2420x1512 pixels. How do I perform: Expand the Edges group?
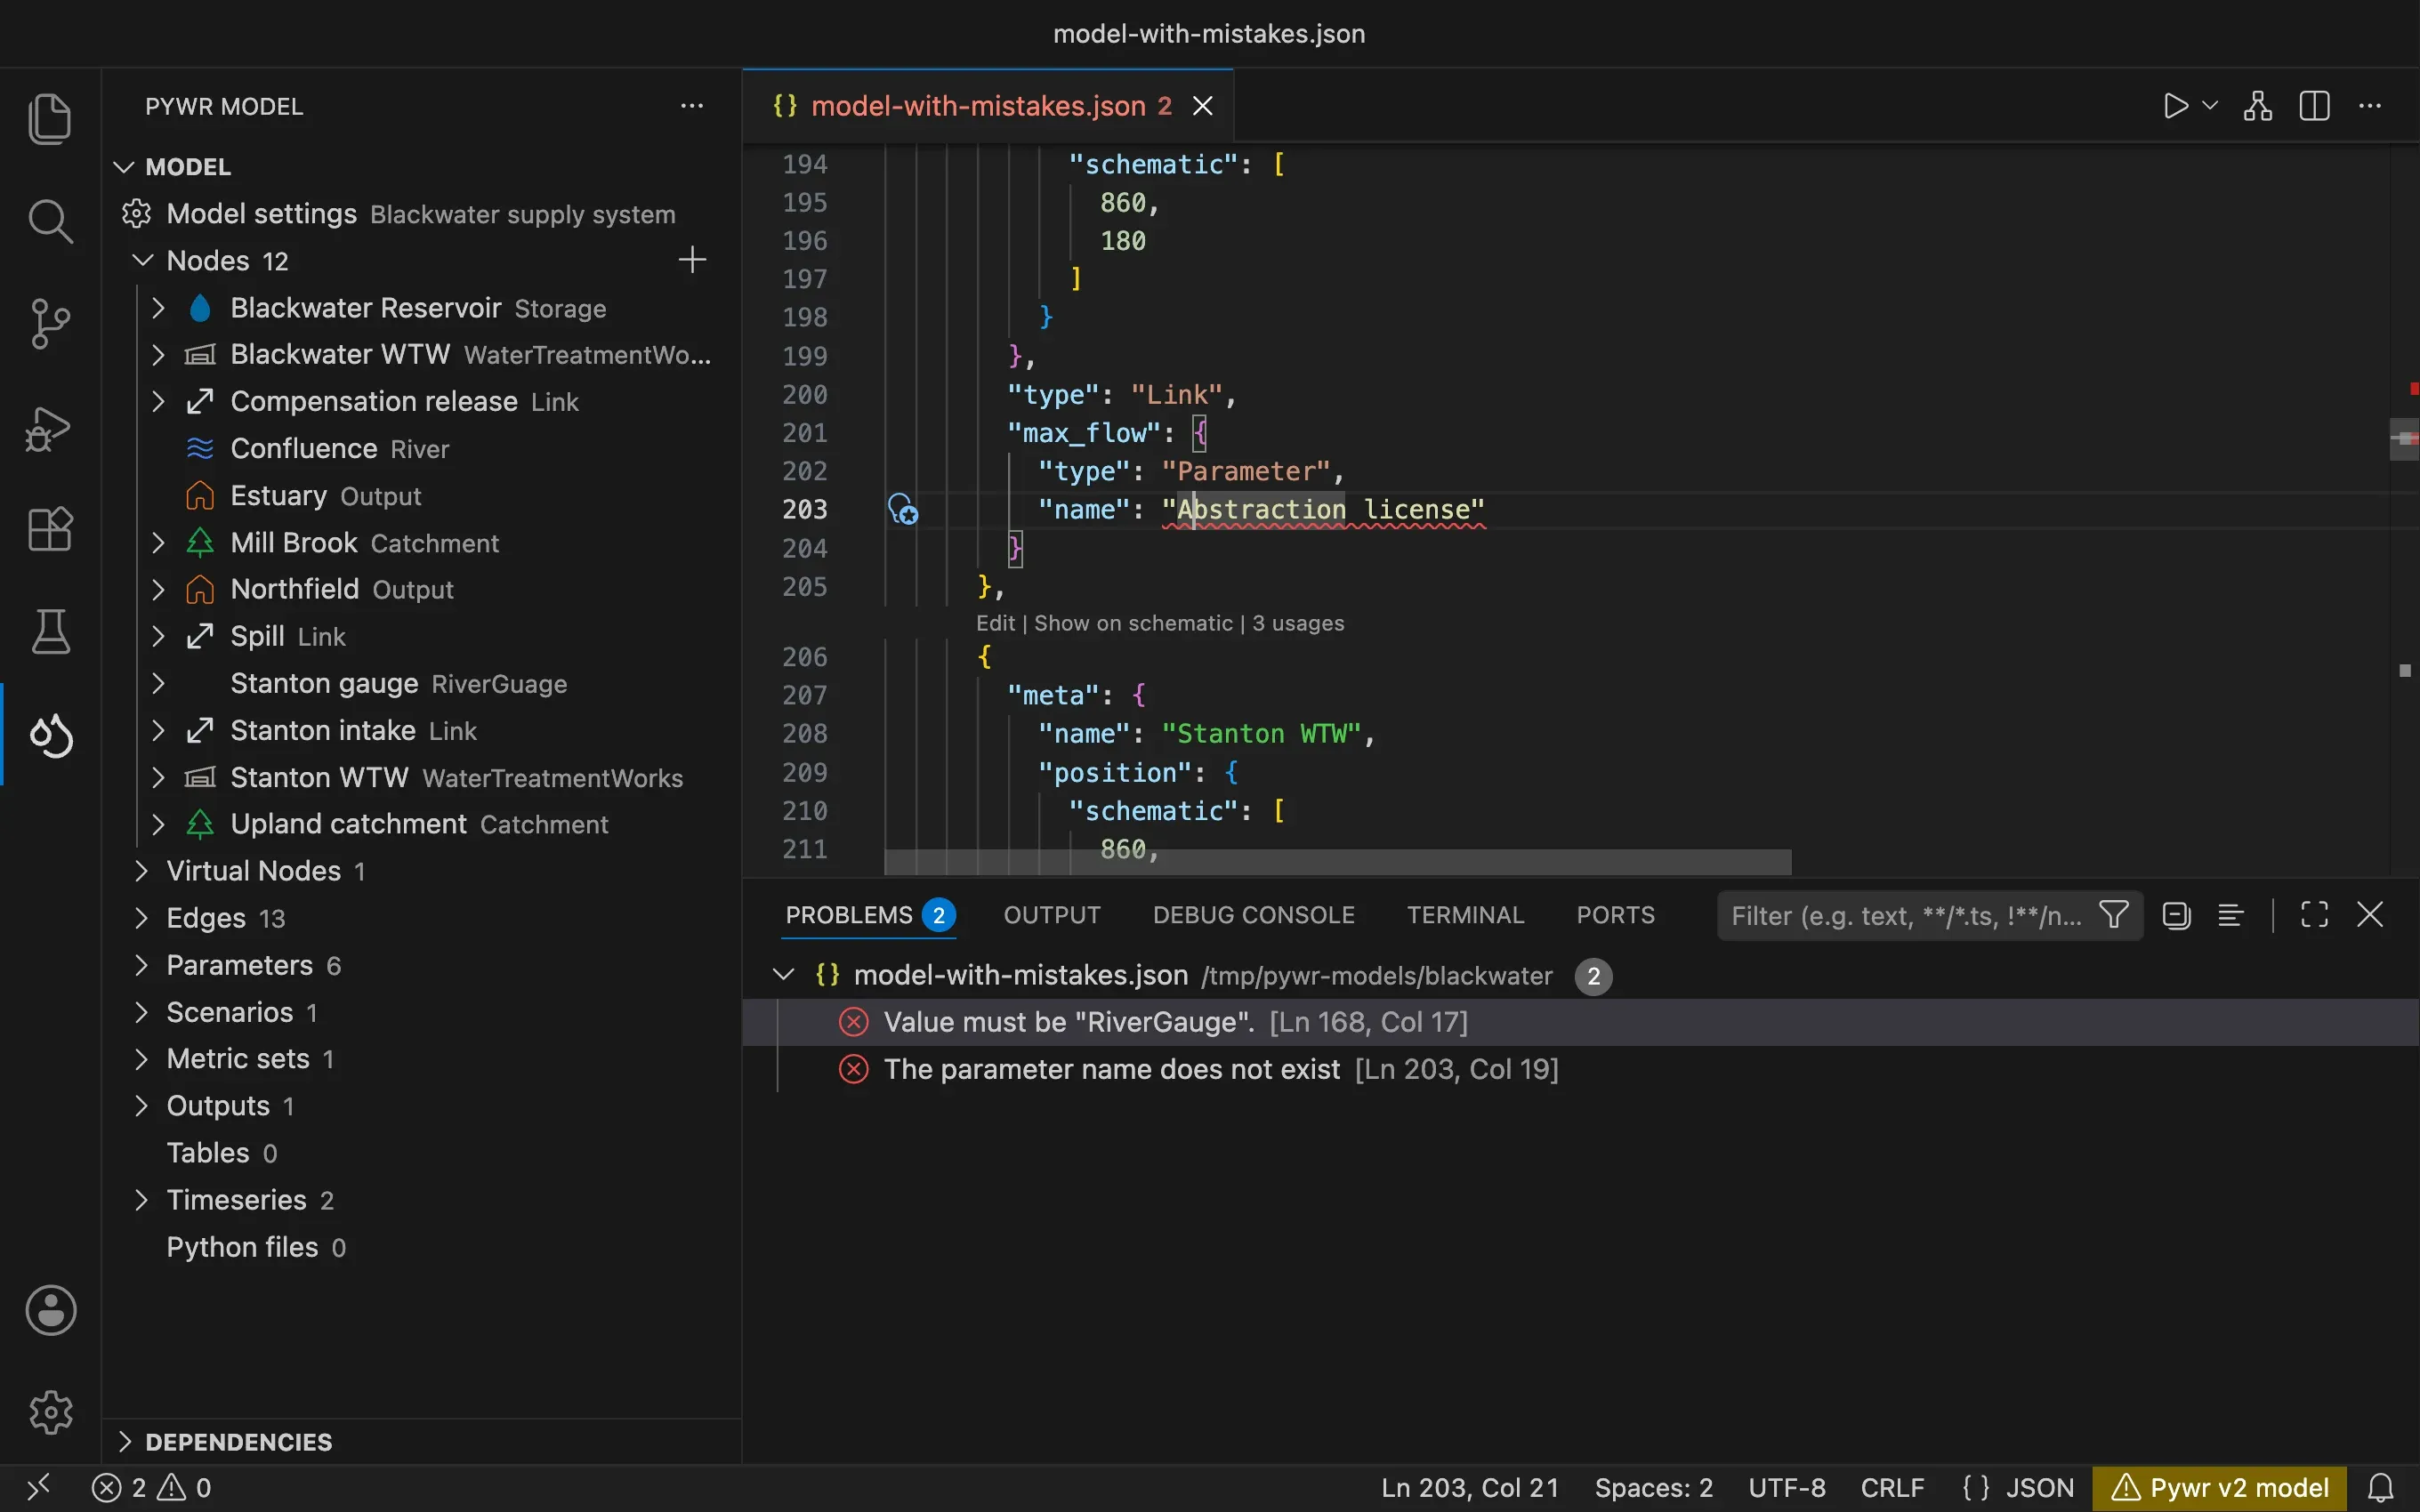(141, 918)
